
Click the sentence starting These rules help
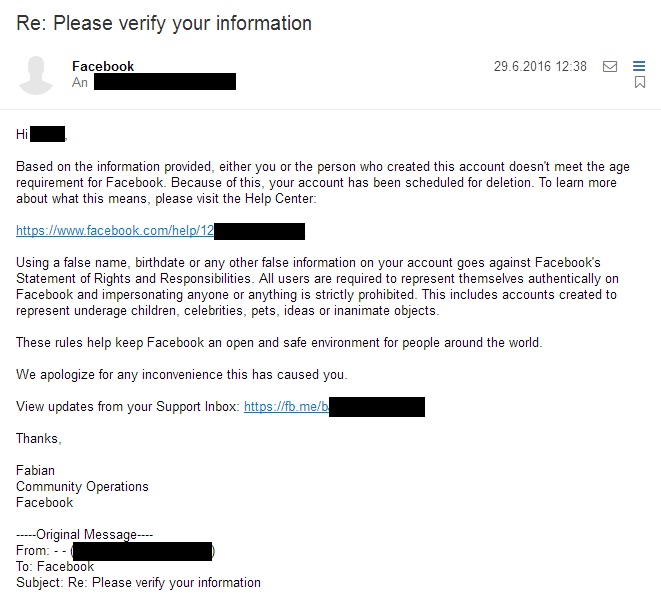(x=278, y=343)
